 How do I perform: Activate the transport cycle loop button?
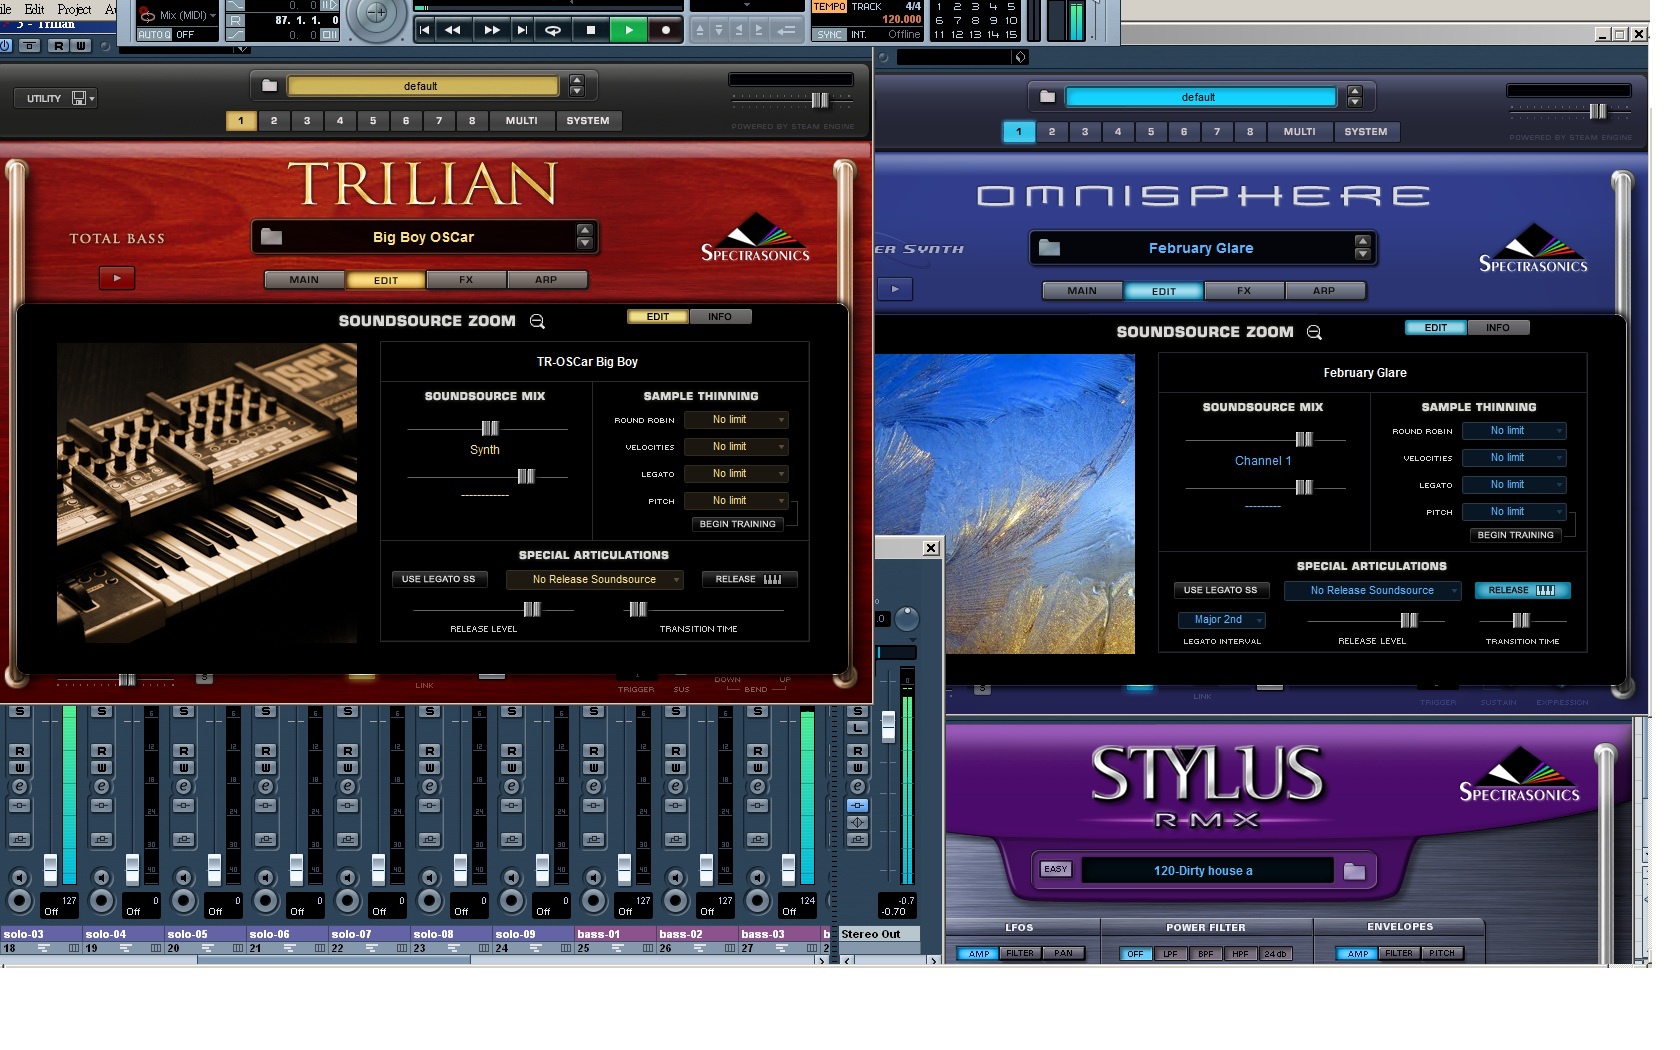tap(552, 30)
